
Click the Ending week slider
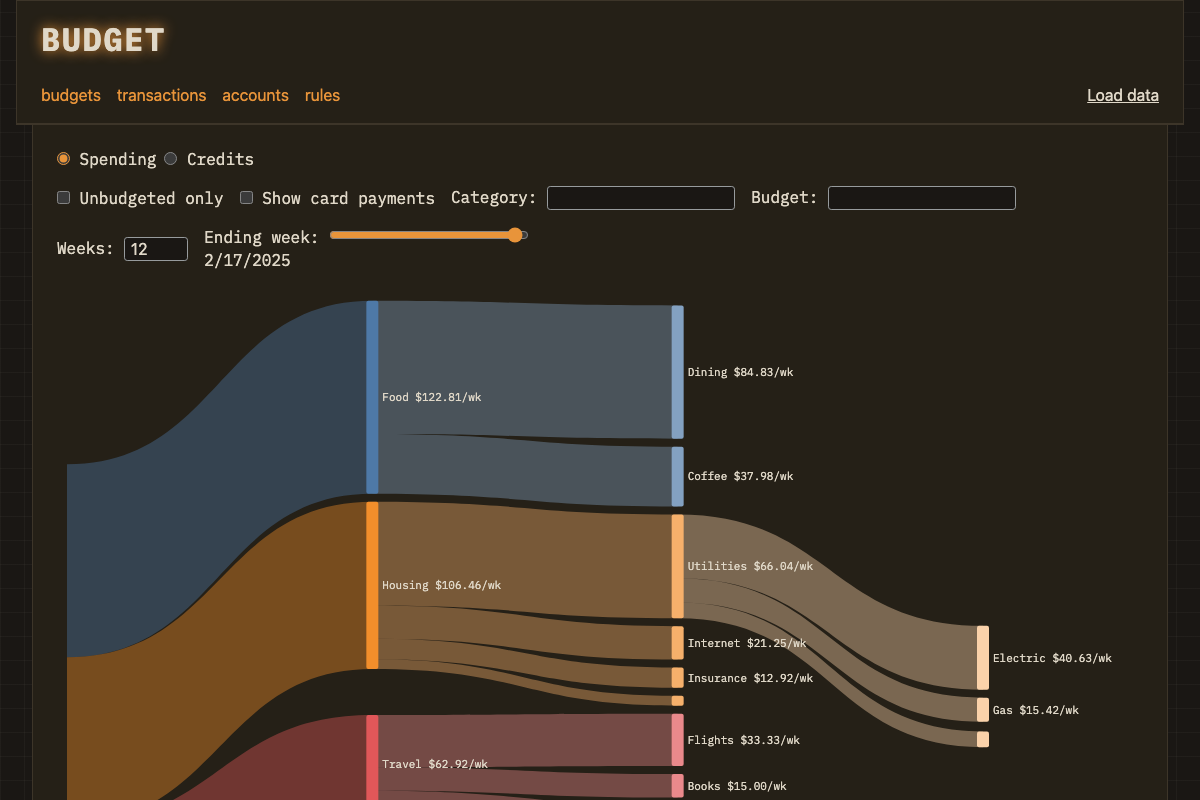click(x=429, y=235)
